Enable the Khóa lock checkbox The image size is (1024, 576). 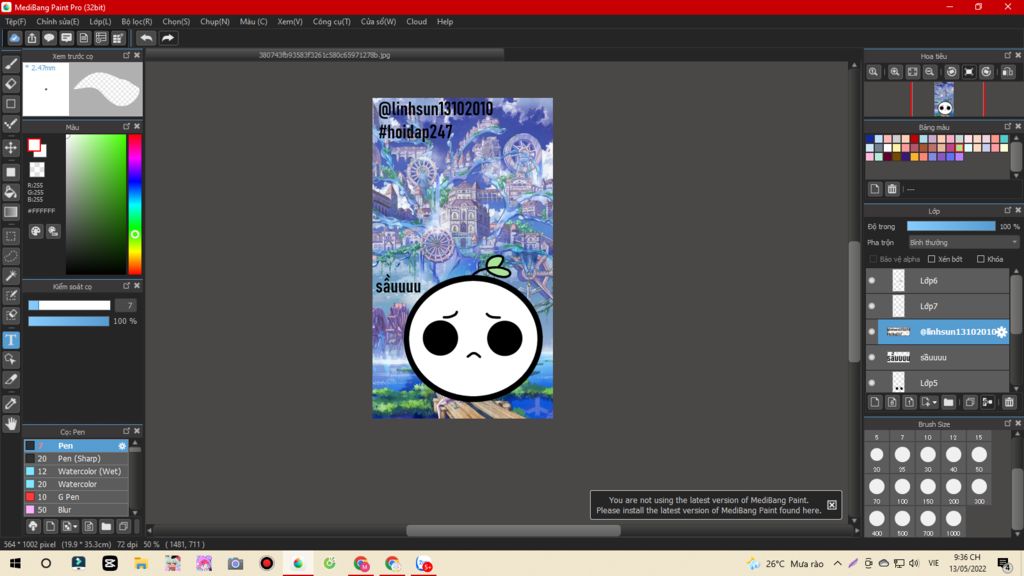981,259
